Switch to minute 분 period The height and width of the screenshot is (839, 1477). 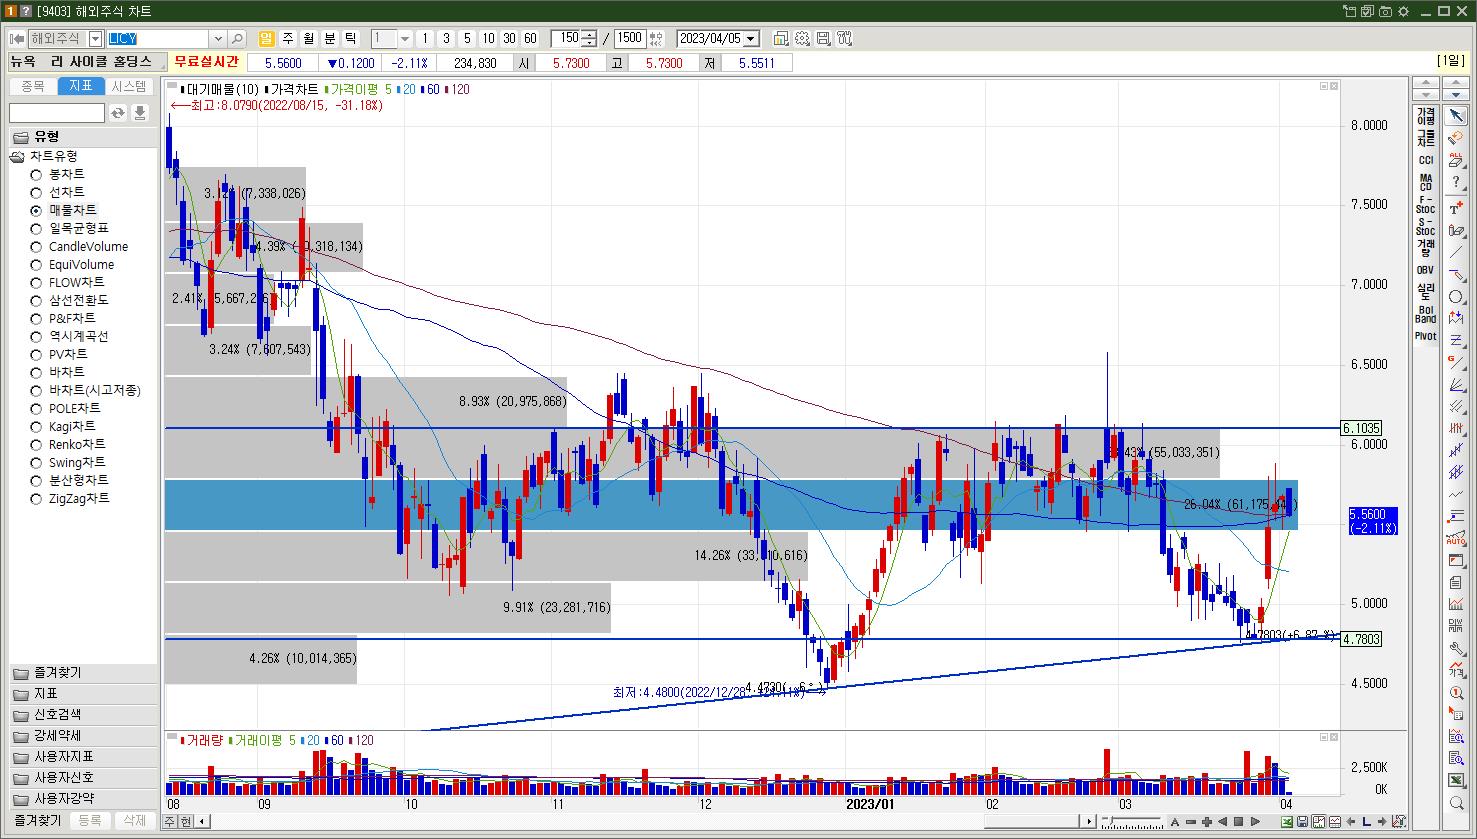click(330, 38)
